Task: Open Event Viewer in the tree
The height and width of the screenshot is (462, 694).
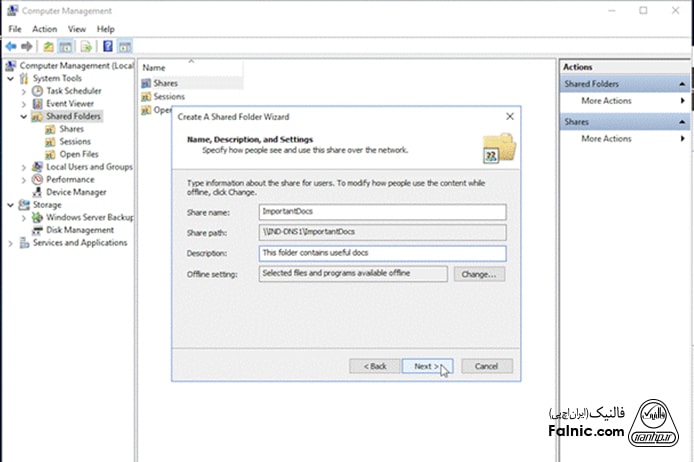Action: [x=69, y=103]
